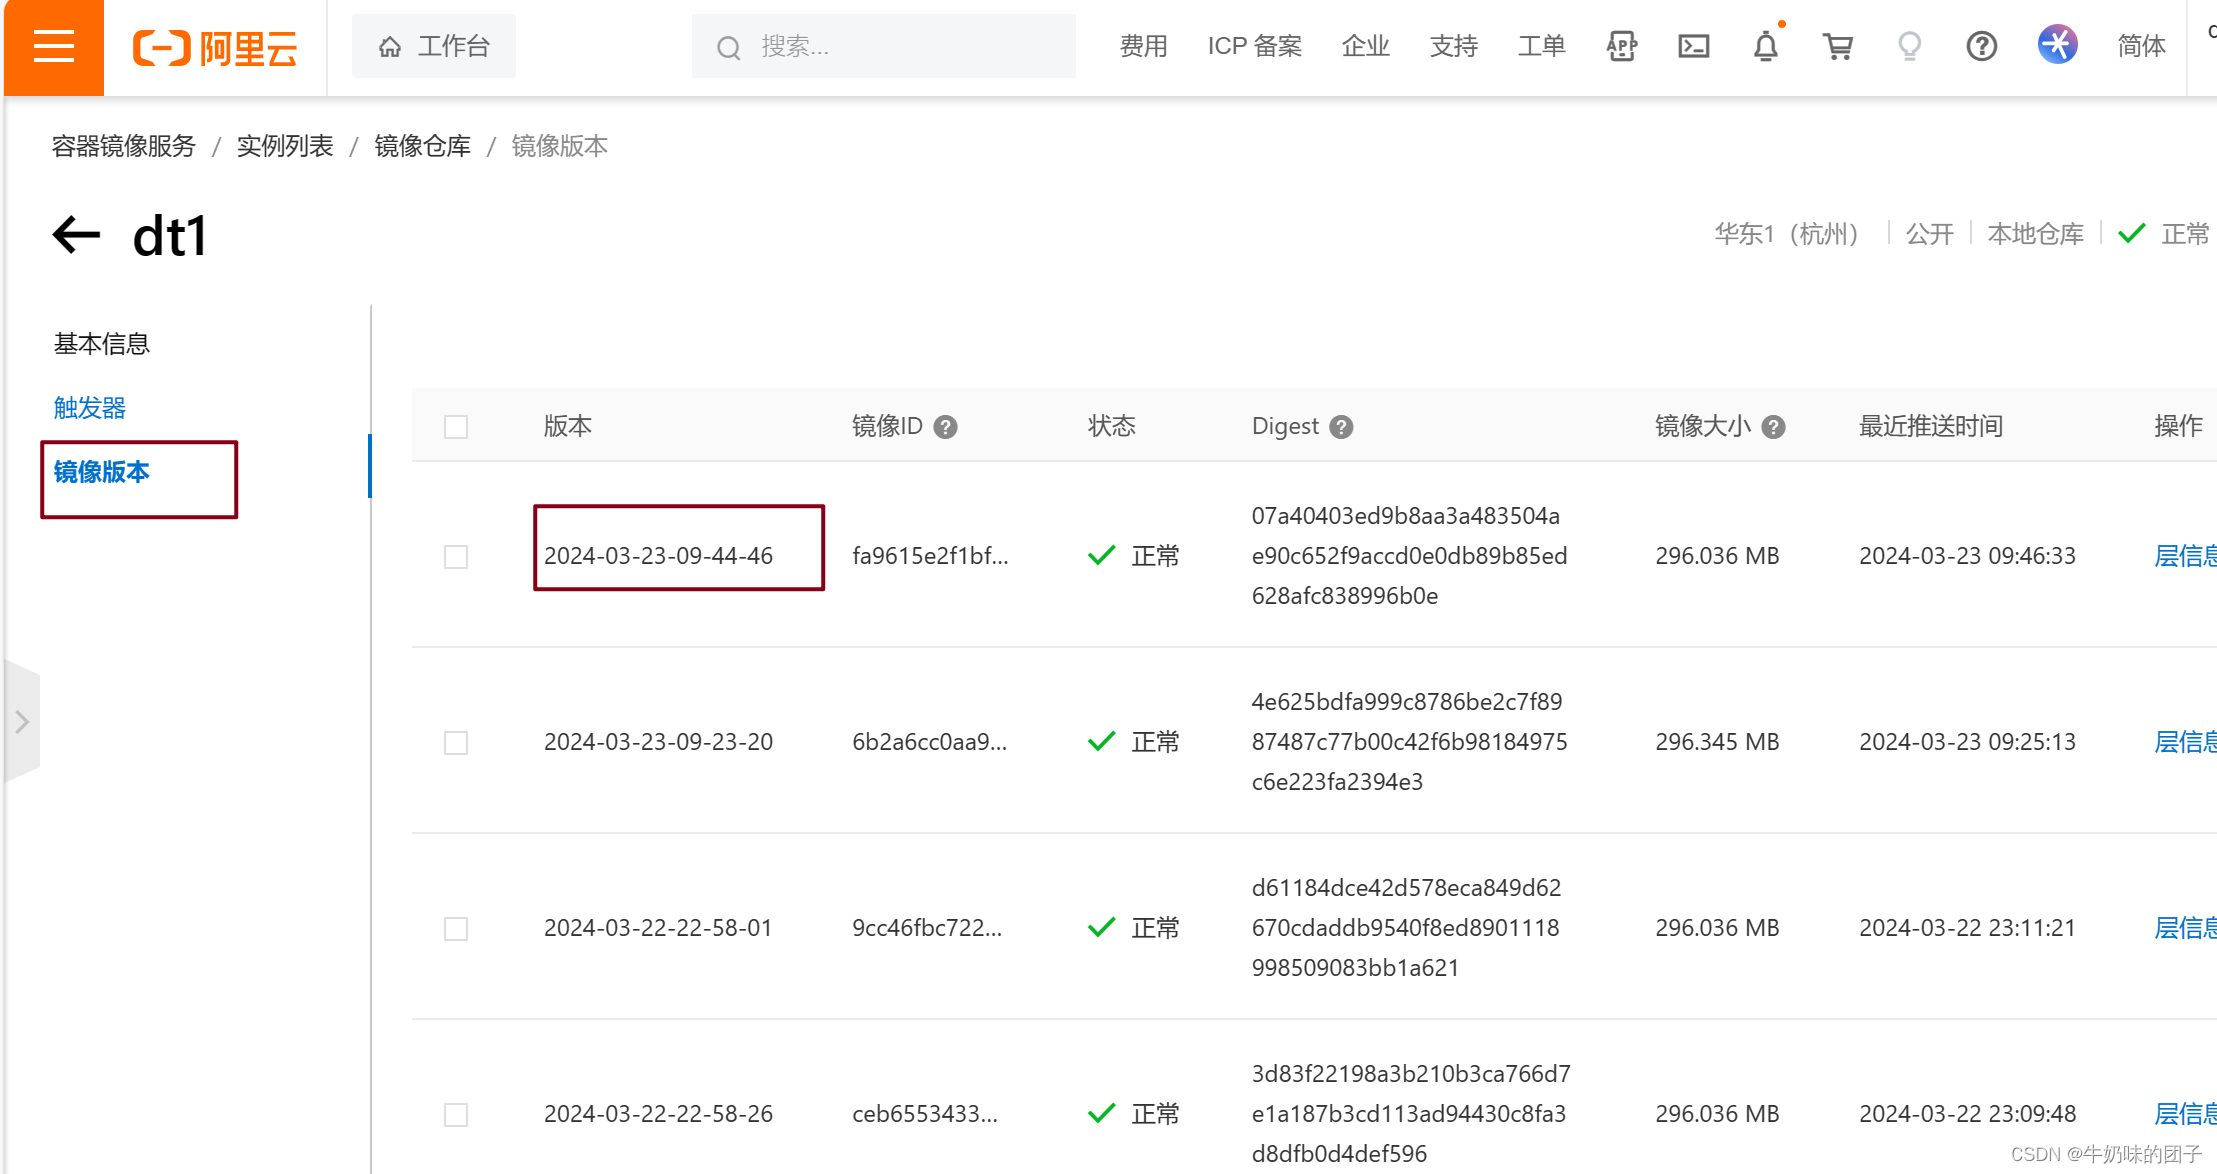Viewport: 2217px width, 1174px height.
Task: Go to 实例列表 breadcrumb
Action: [285, 146]
